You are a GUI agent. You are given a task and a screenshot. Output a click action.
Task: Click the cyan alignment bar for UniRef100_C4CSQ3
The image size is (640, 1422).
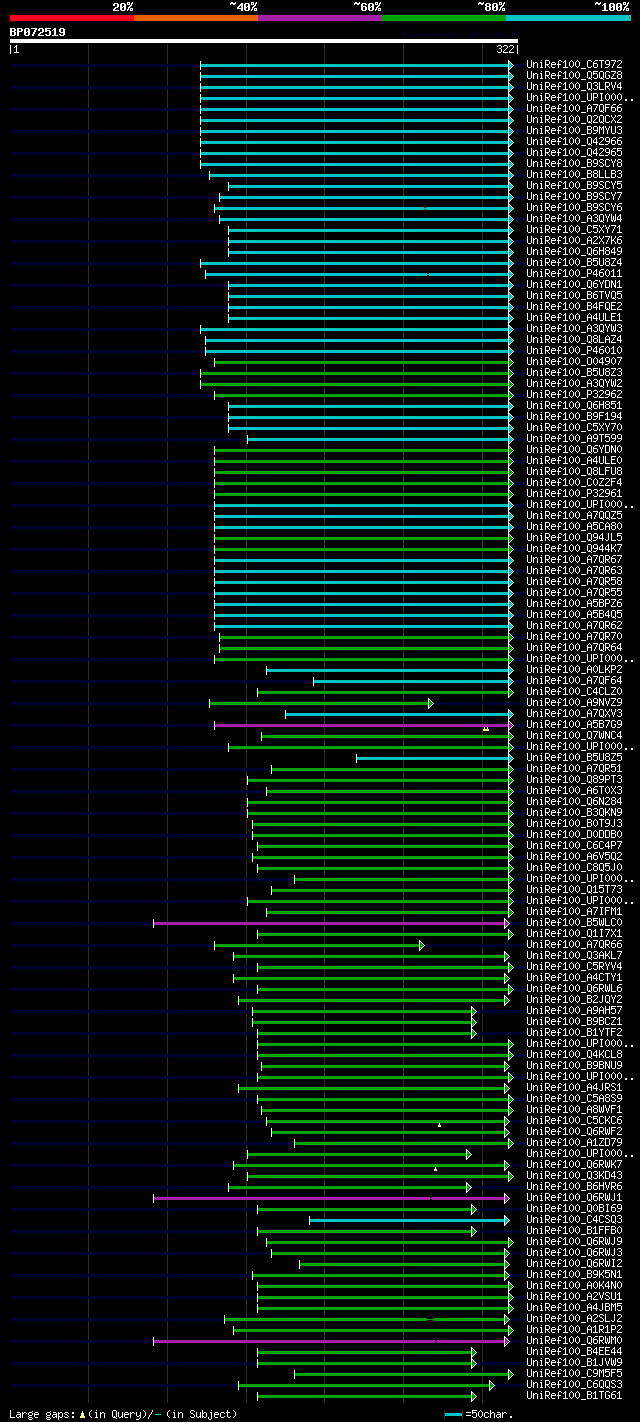click(x=409, y=1220)
